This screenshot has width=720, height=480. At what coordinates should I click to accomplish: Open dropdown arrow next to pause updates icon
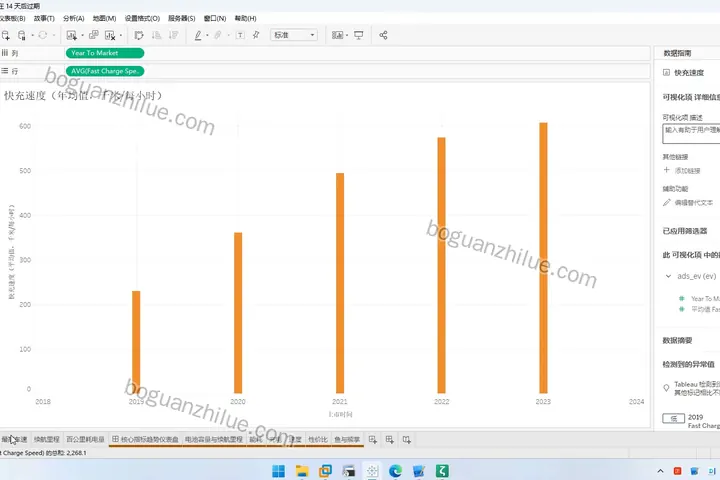coord(32,35)
